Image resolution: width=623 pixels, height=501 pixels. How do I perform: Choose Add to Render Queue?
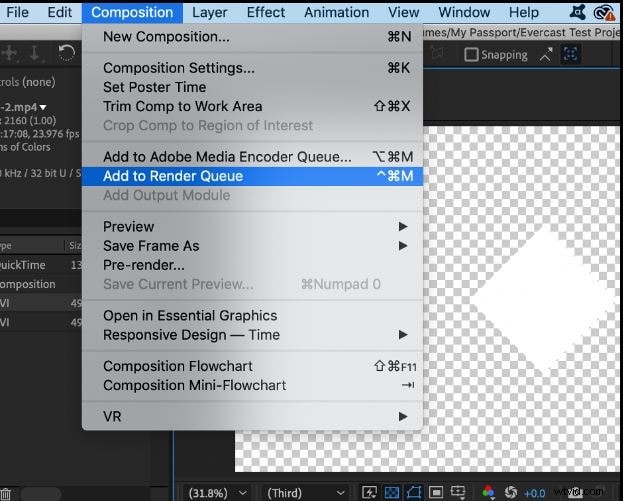point(252,176)
